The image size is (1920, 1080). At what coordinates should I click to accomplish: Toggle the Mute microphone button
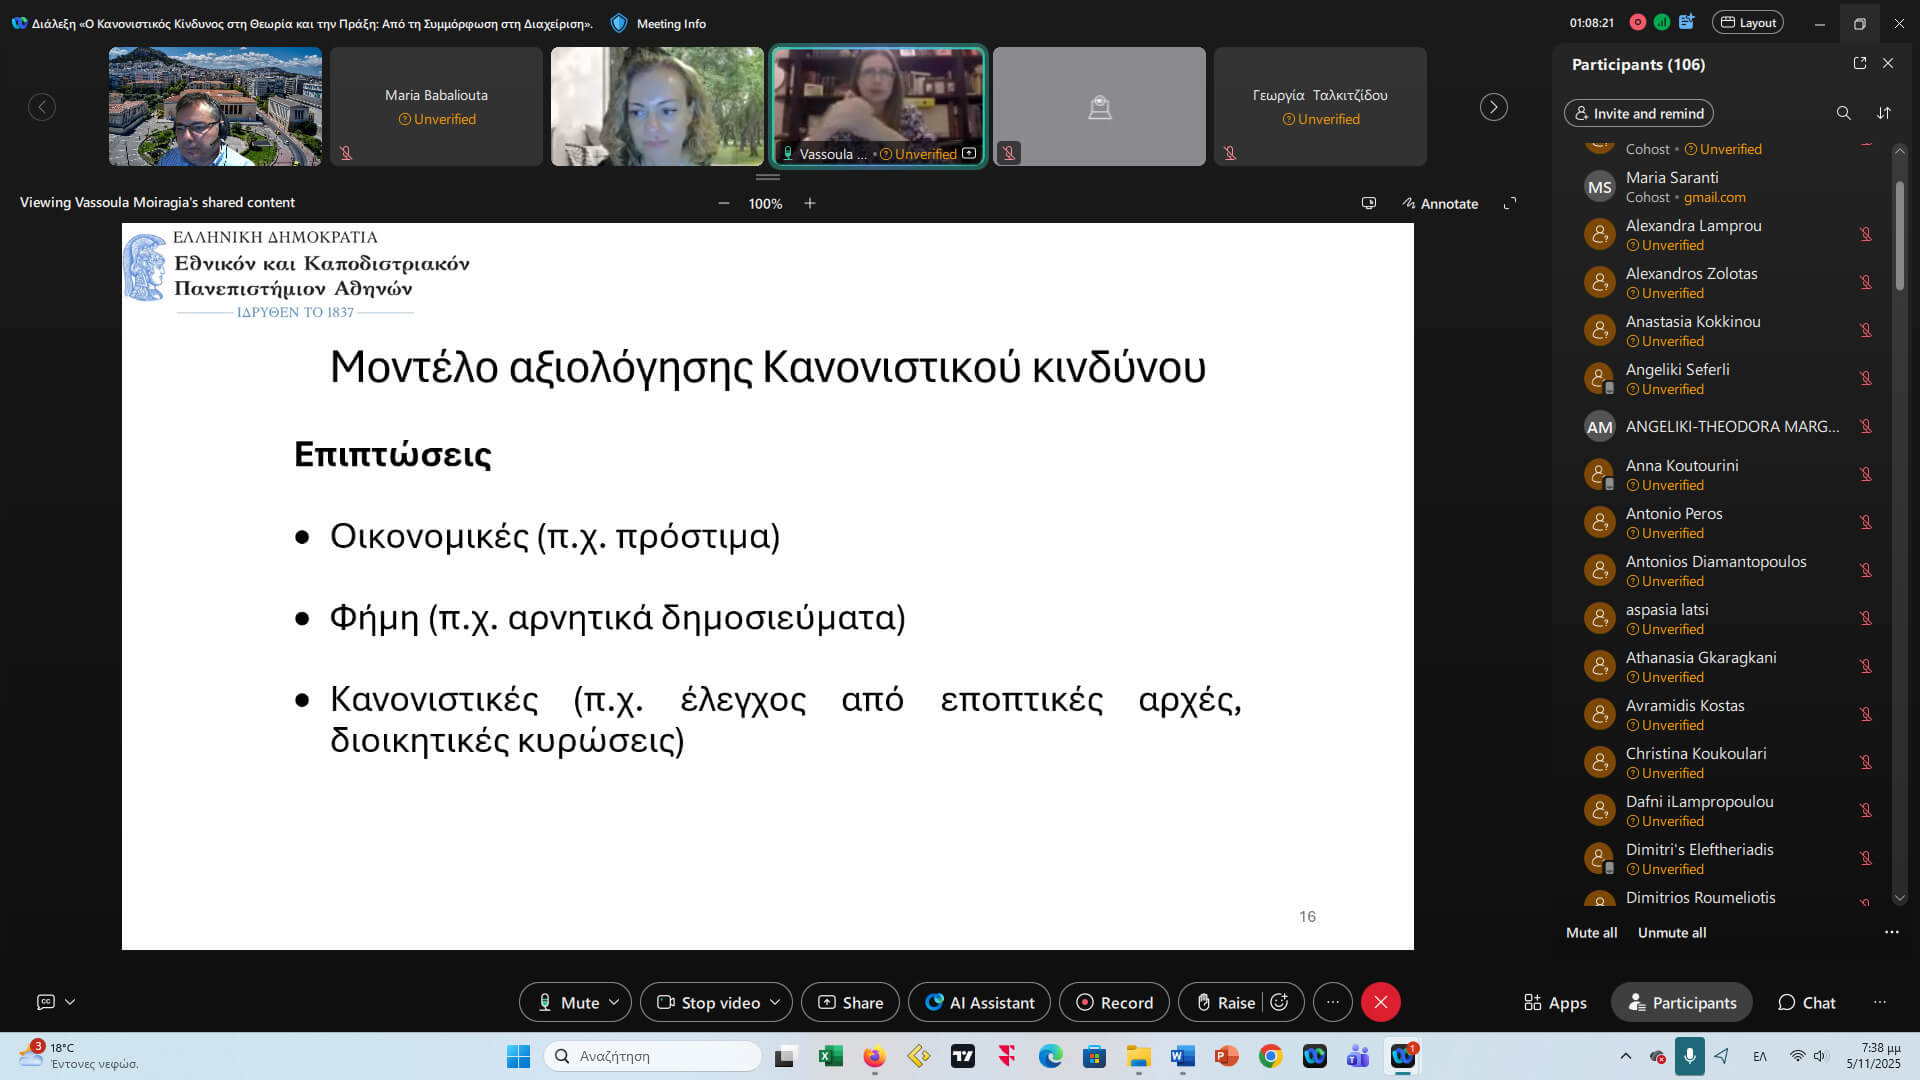568,1002
